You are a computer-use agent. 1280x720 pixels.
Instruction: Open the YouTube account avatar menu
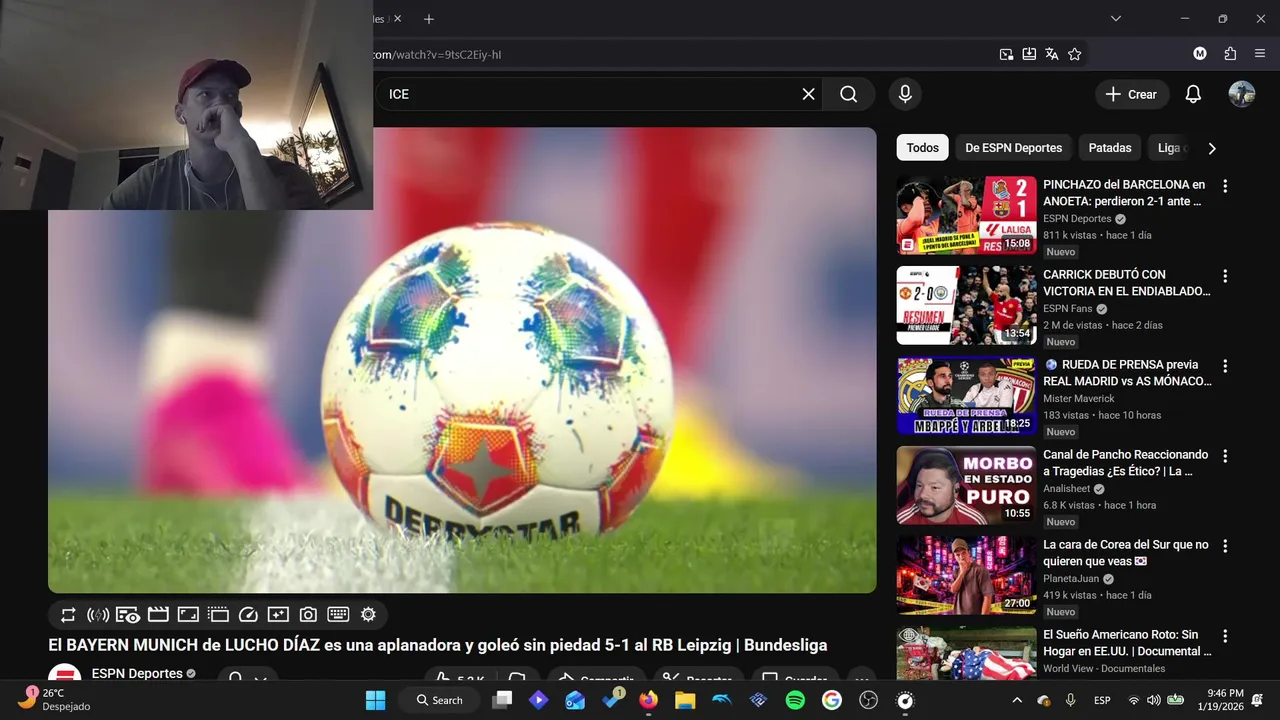point(1241,94)
